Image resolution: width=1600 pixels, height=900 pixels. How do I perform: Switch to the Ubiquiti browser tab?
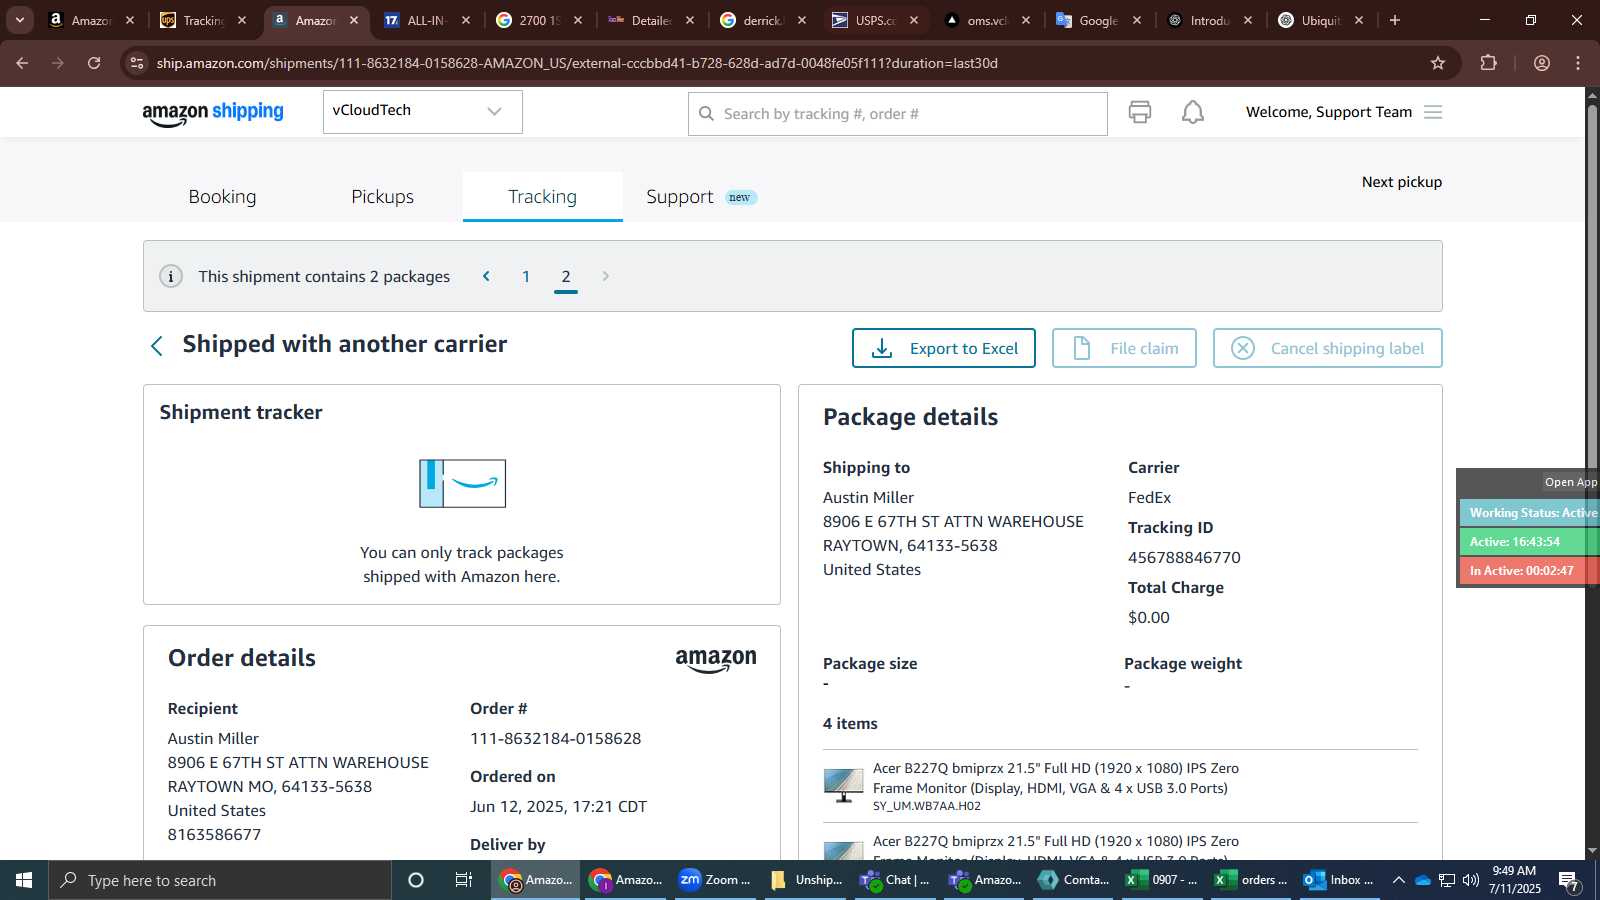pos(1321,20)
